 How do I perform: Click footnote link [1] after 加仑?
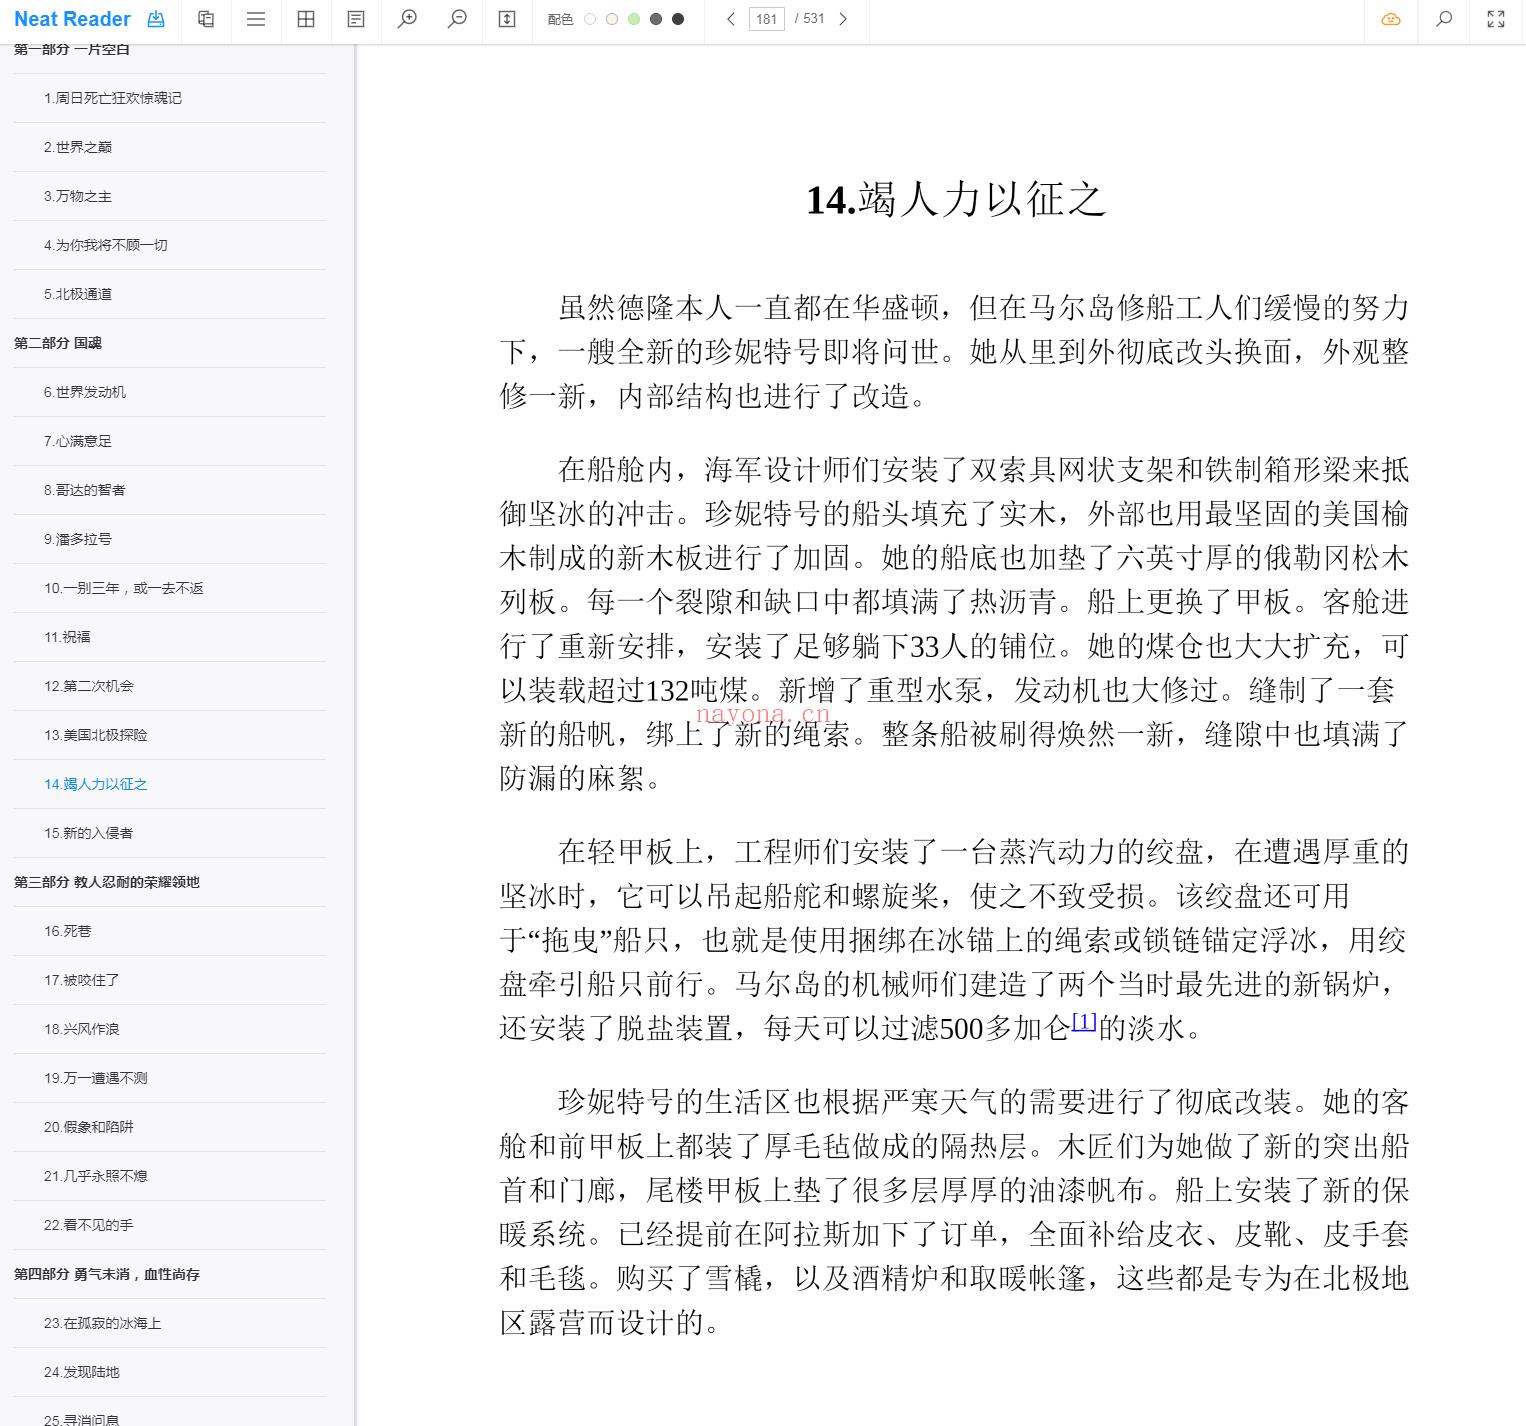coord(1084,1021)
